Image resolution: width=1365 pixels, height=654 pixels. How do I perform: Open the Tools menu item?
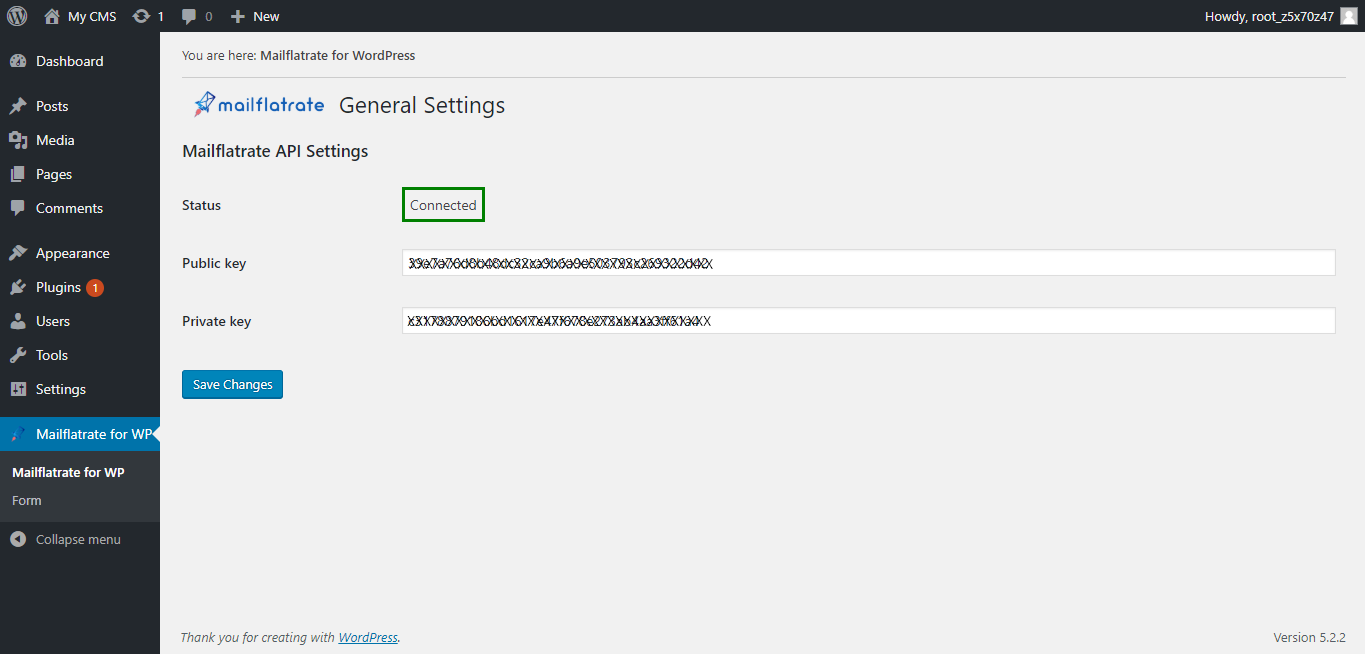tap(52, 355)
